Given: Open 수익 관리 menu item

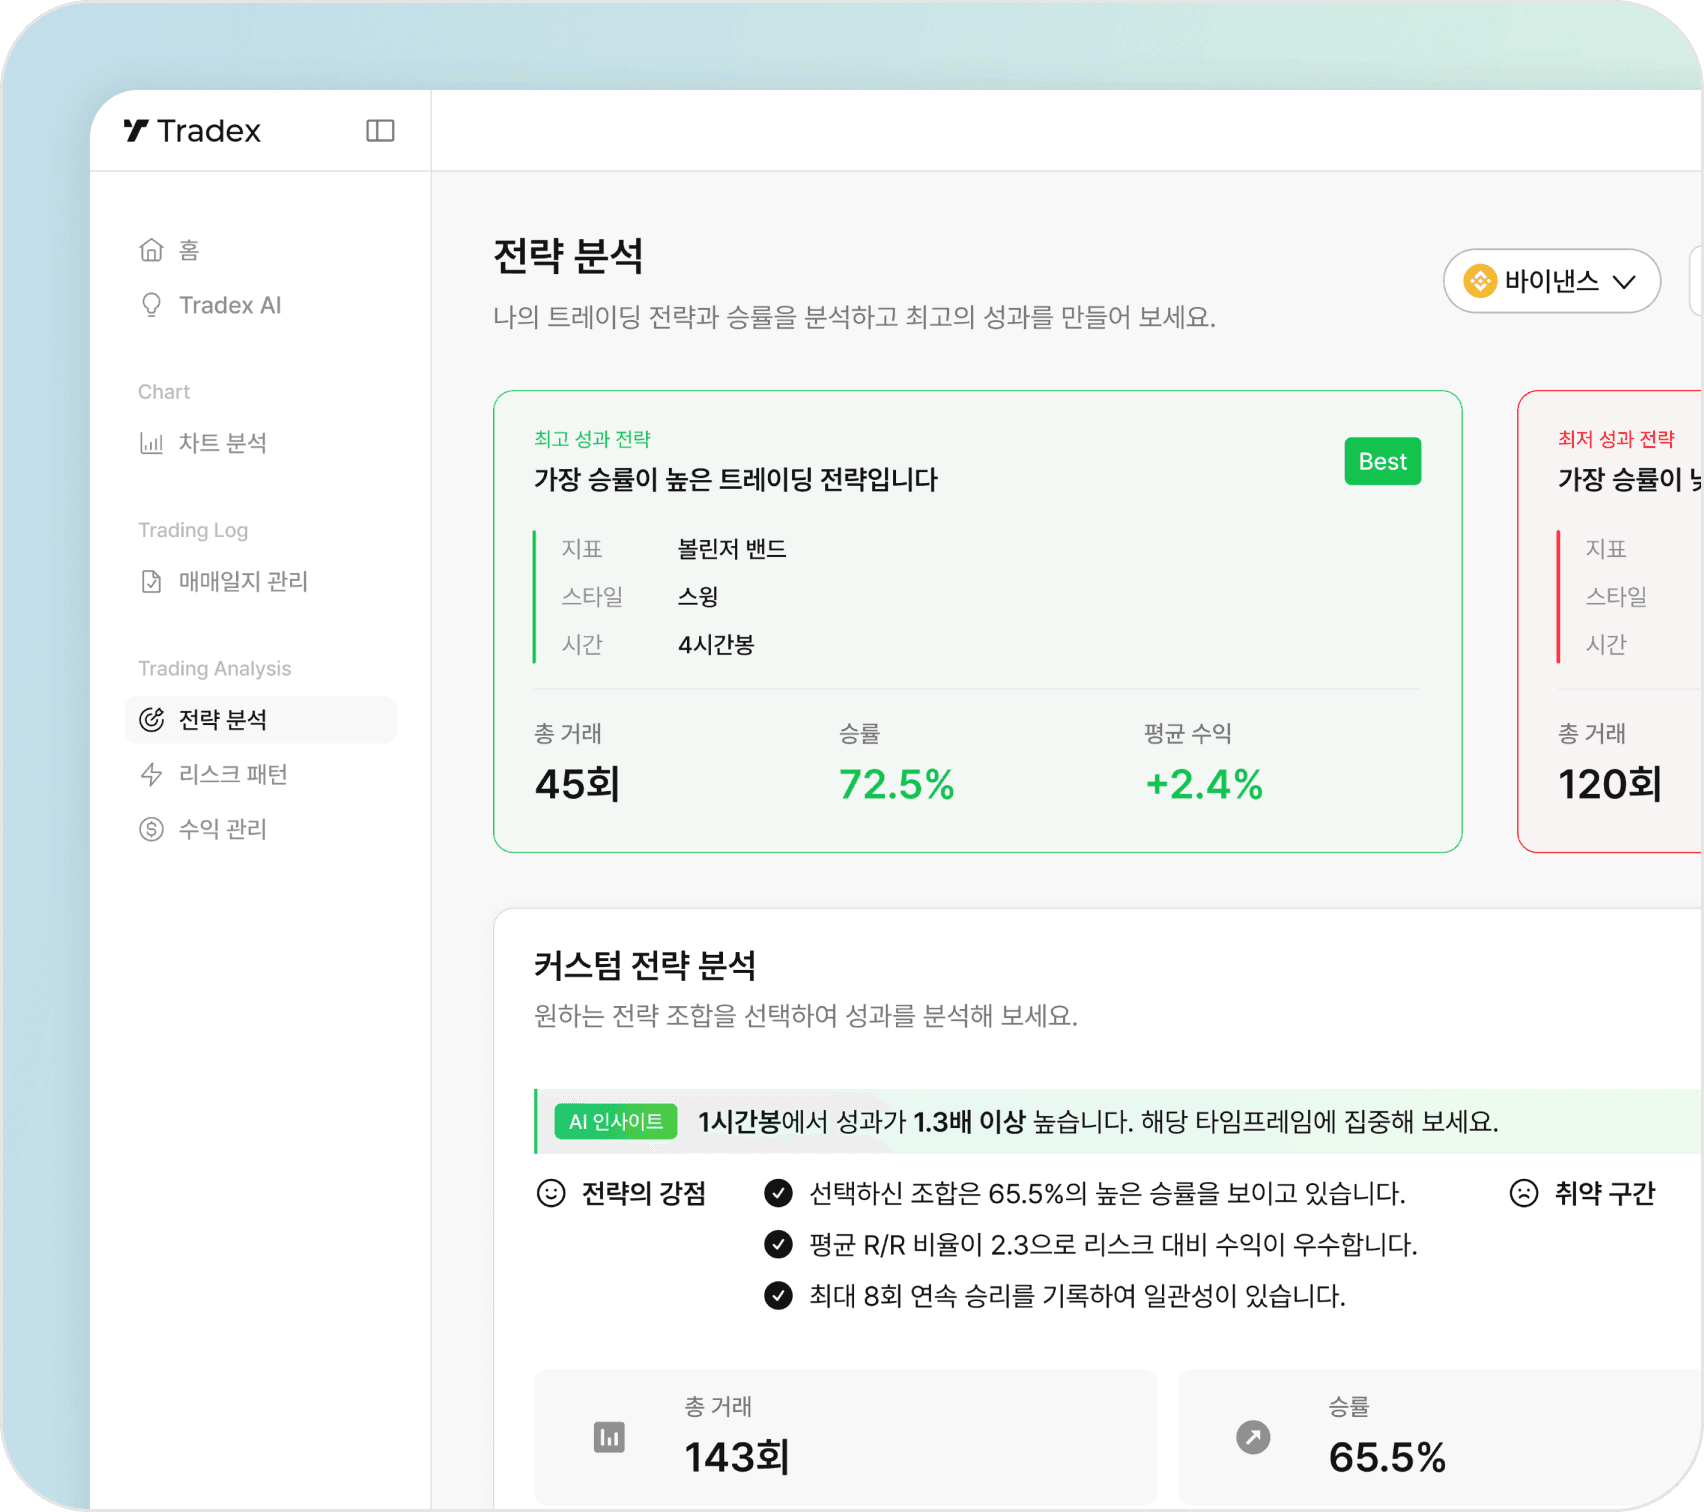Looking at the screenshot, I should coord(261,829).
